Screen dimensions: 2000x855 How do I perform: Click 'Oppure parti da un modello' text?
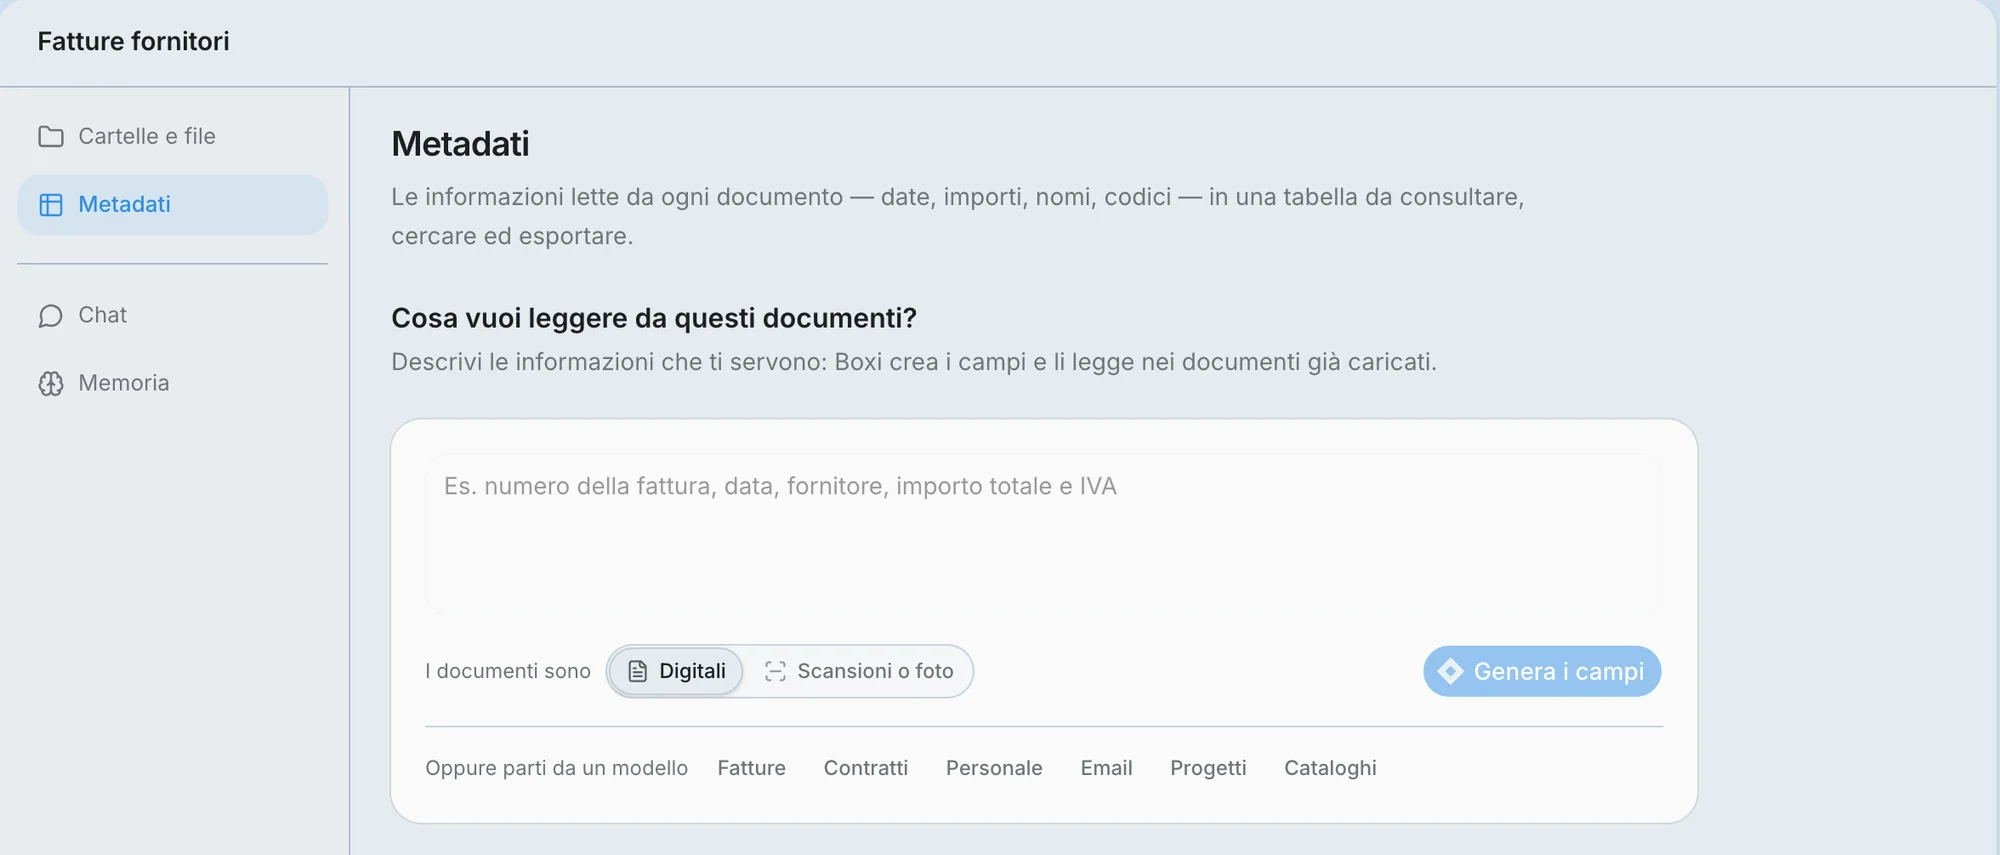click(556, 768)
